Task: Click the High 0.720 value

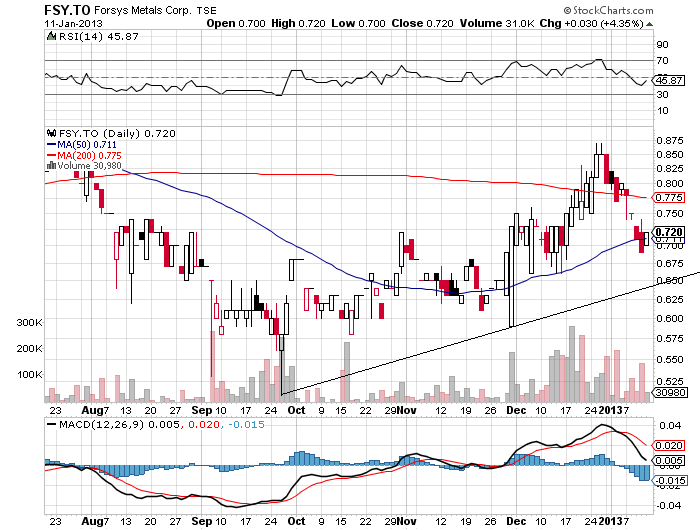Action: tap(298, 23)
